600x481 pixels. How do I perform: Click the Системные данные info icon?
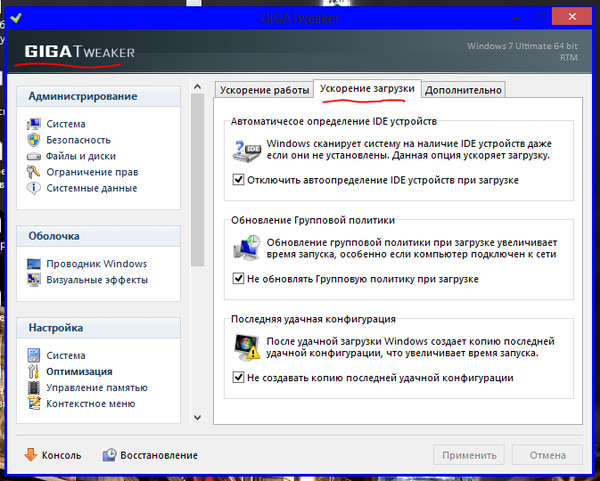pyautogui.click(x=34, y=188)
